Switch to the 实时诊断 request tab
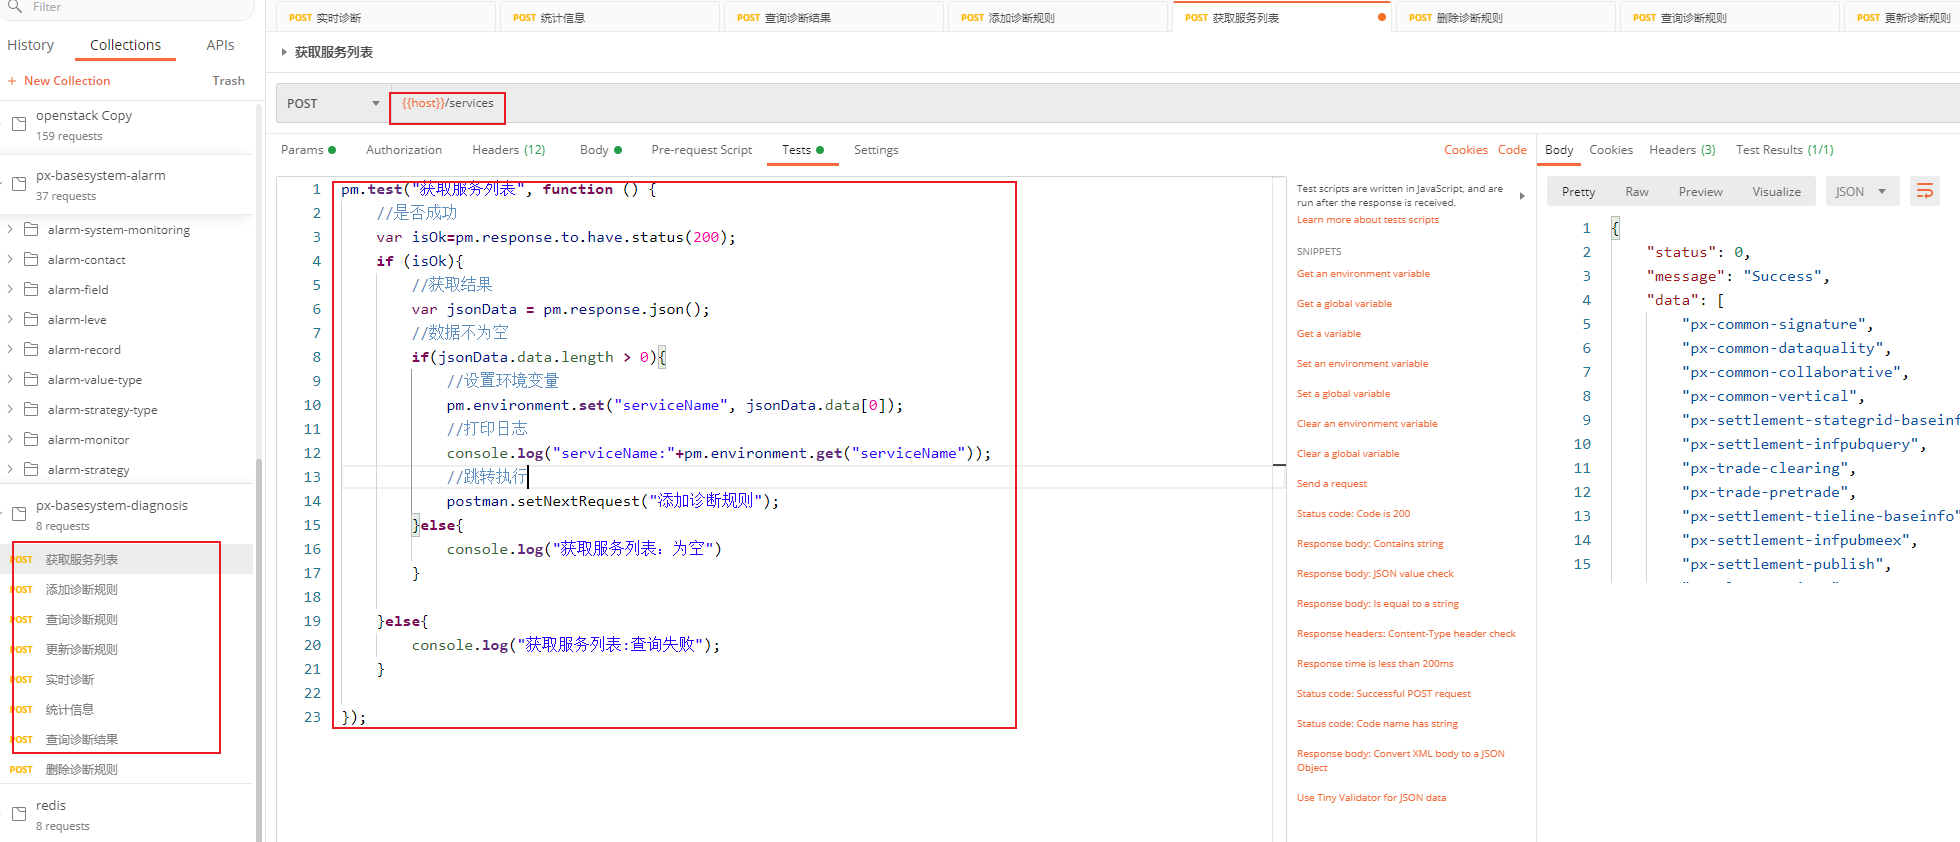 tap(384, 17)
